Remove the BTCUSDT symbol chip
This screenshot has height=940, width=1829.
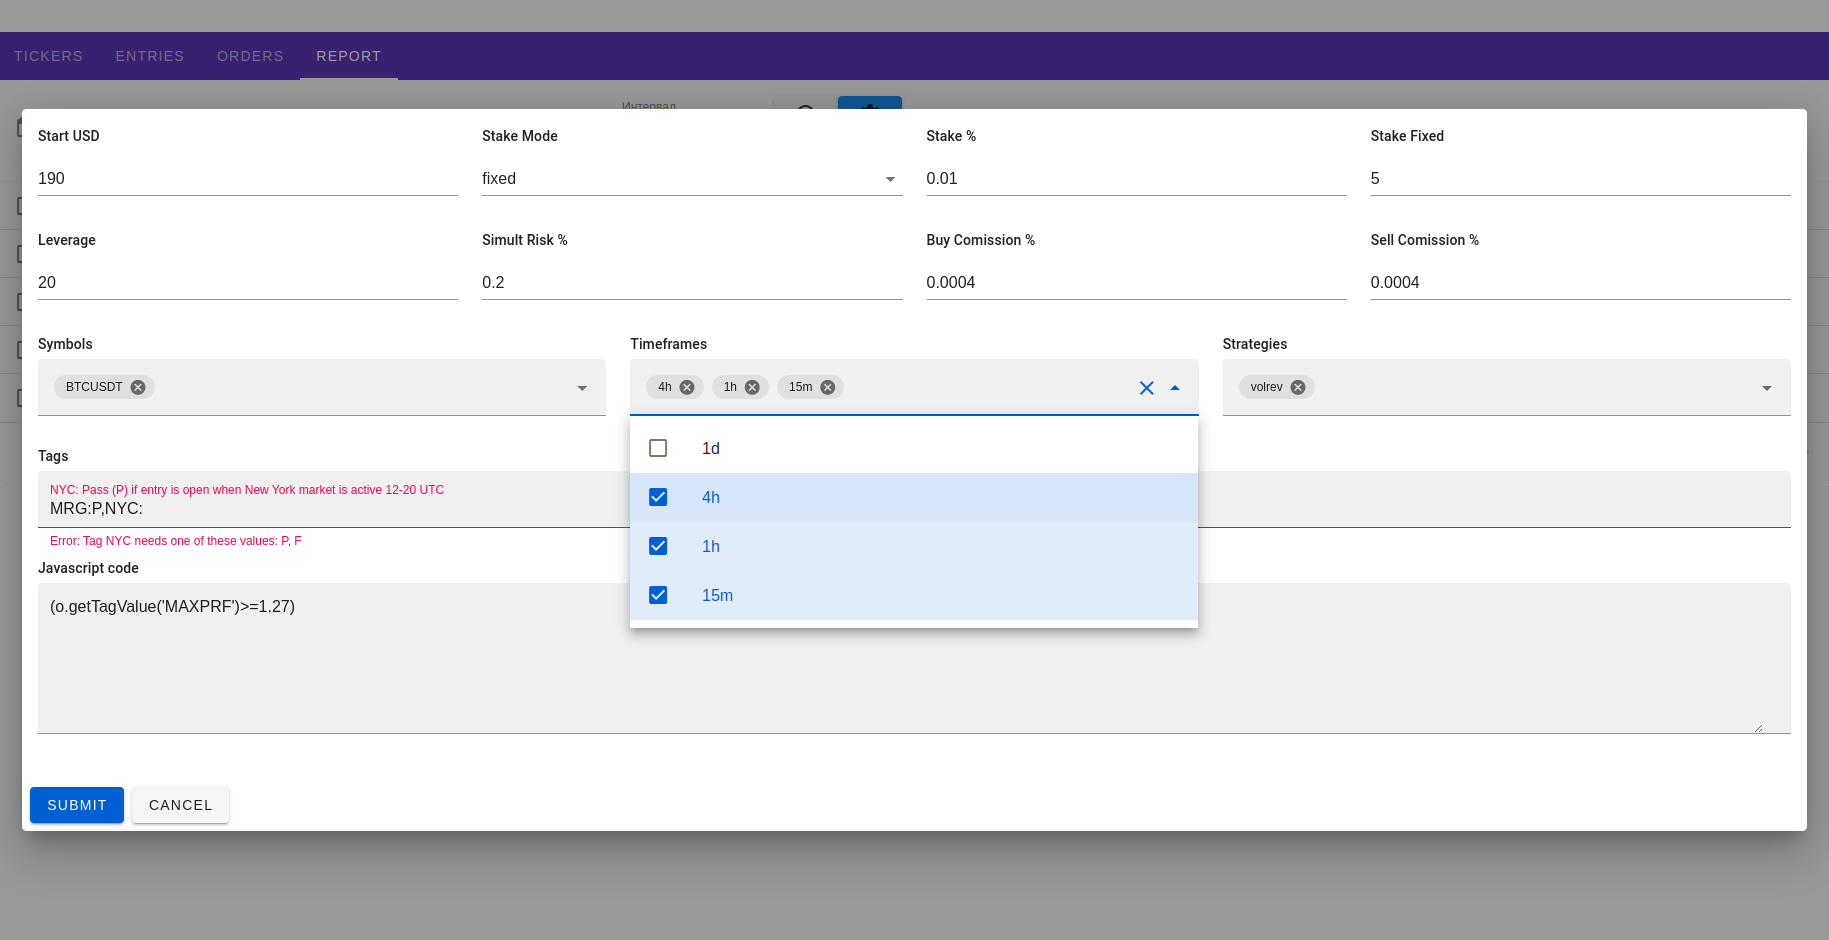pos(138,387)
